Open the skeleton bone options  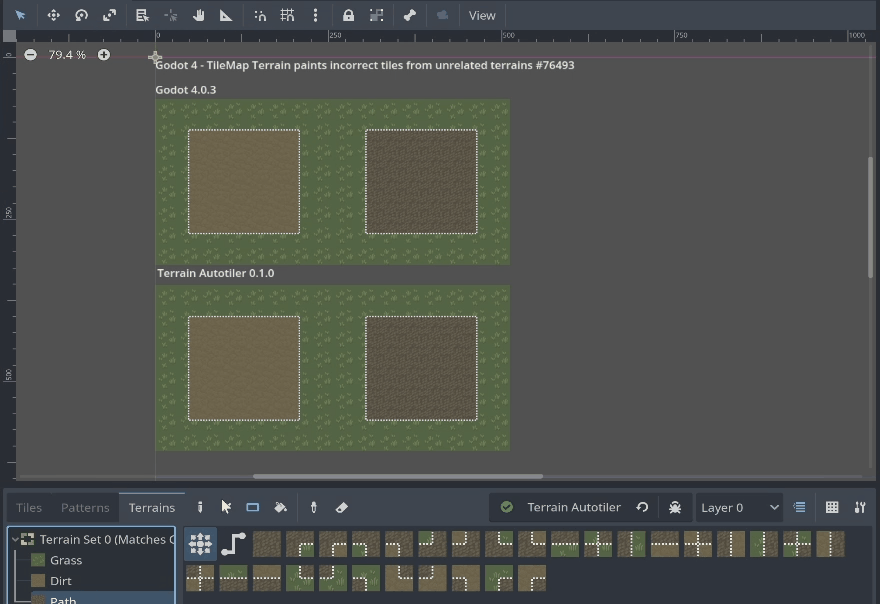click(410, 15)
